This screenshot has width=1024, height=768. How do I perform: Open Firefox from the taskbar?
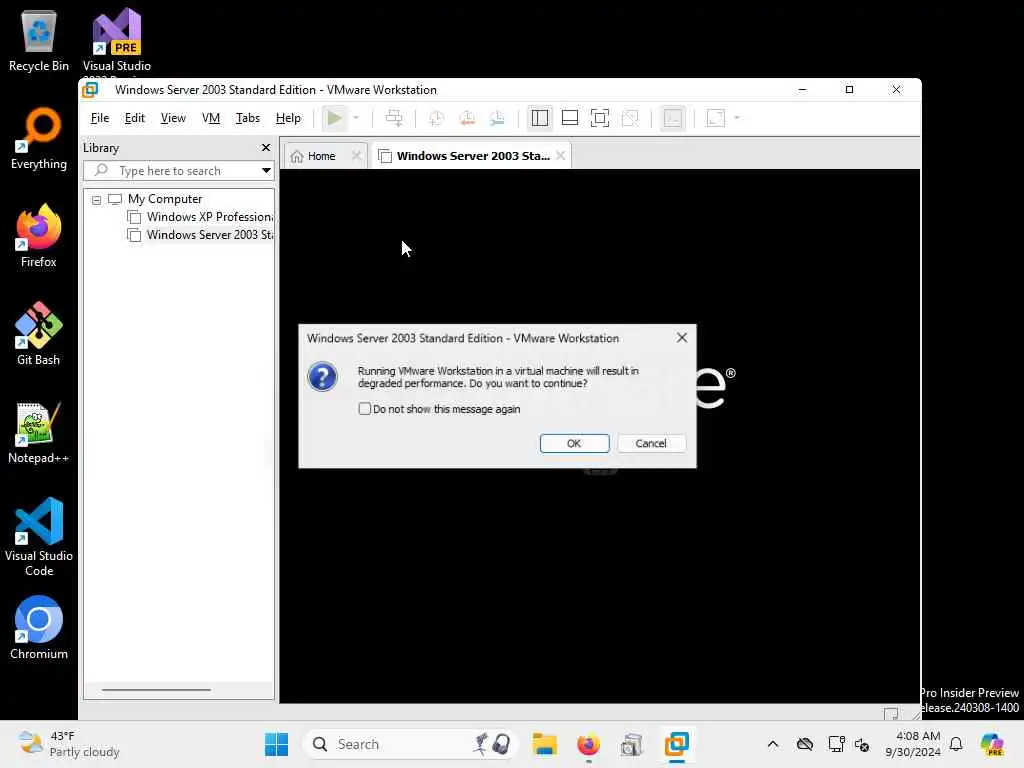(588, 744)
